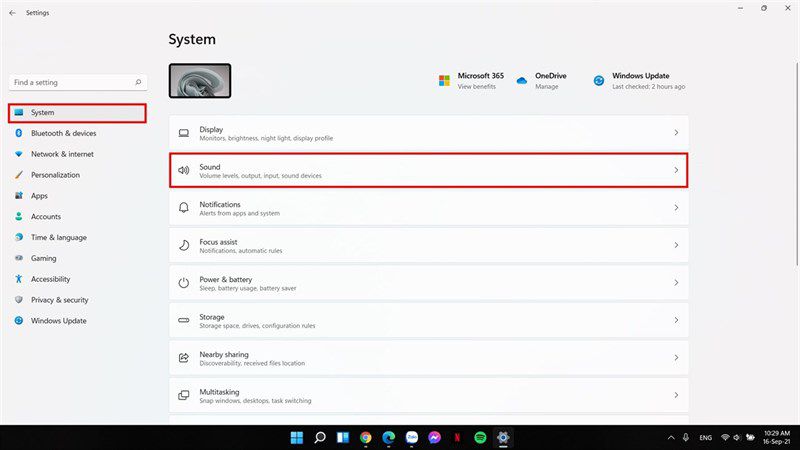
Task: Click the Settings gear taskbar icon
Action: (x=503, y=437)
